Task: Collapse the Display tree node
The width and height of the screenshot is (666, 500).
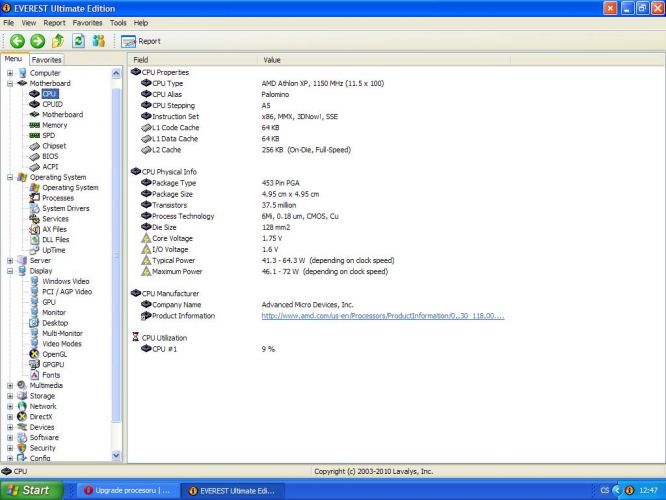Action: pos(10,271)
